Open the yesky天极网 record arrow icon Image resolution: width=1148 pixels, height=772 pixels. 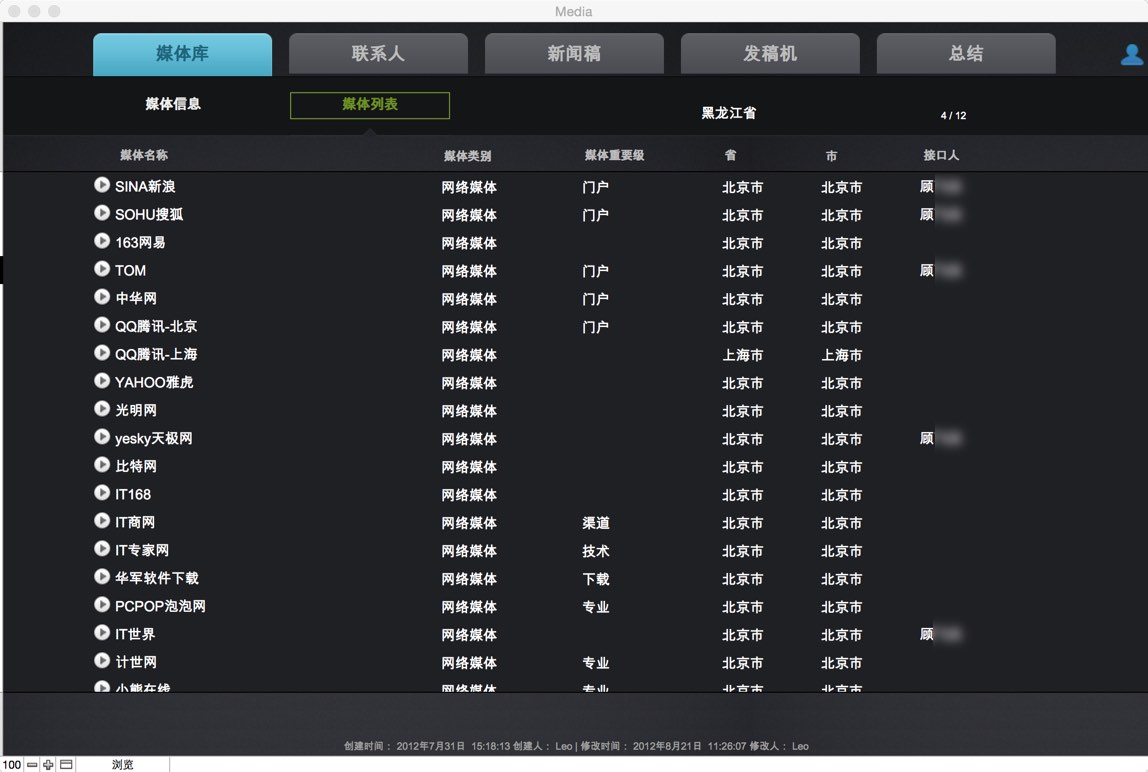pyautogui.click(x=102, y=437)
